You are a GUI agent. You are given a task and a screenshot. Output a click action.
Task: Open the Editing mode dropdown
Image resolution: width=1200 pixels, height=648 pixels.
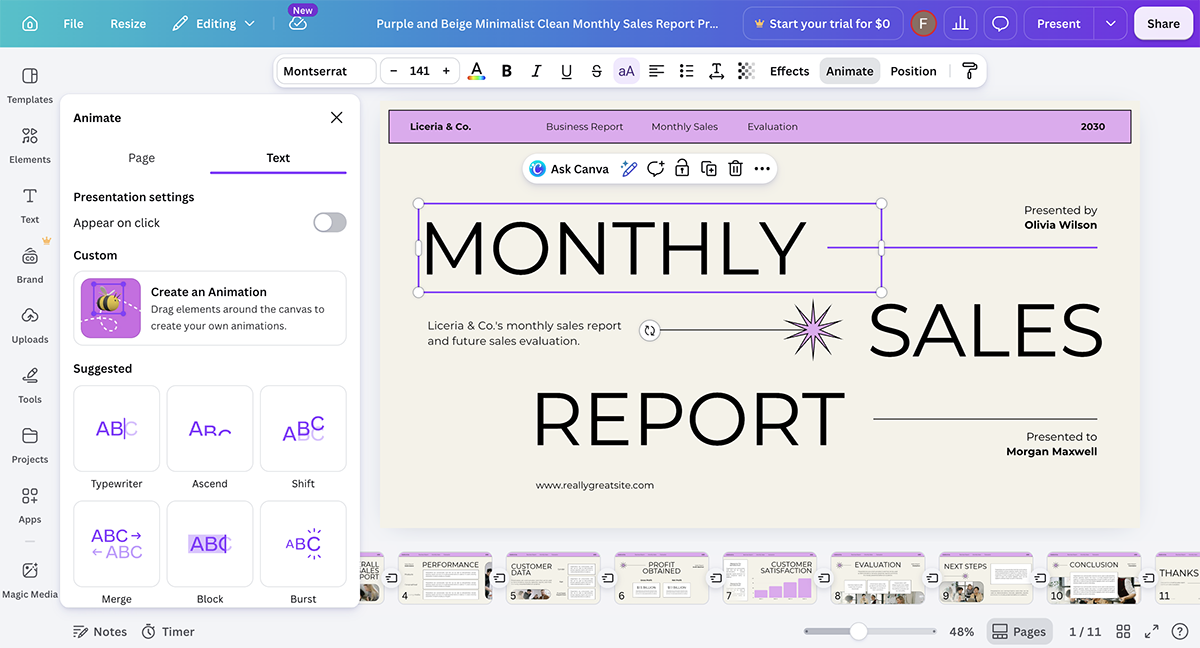point(213,23)
